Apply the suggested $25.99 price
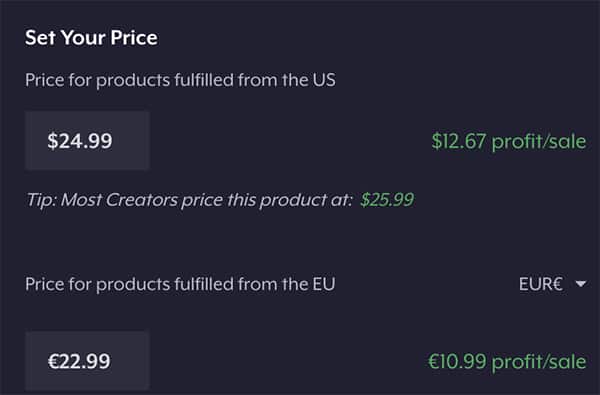Viewport: 600px width, 395px height. [387, 200]
